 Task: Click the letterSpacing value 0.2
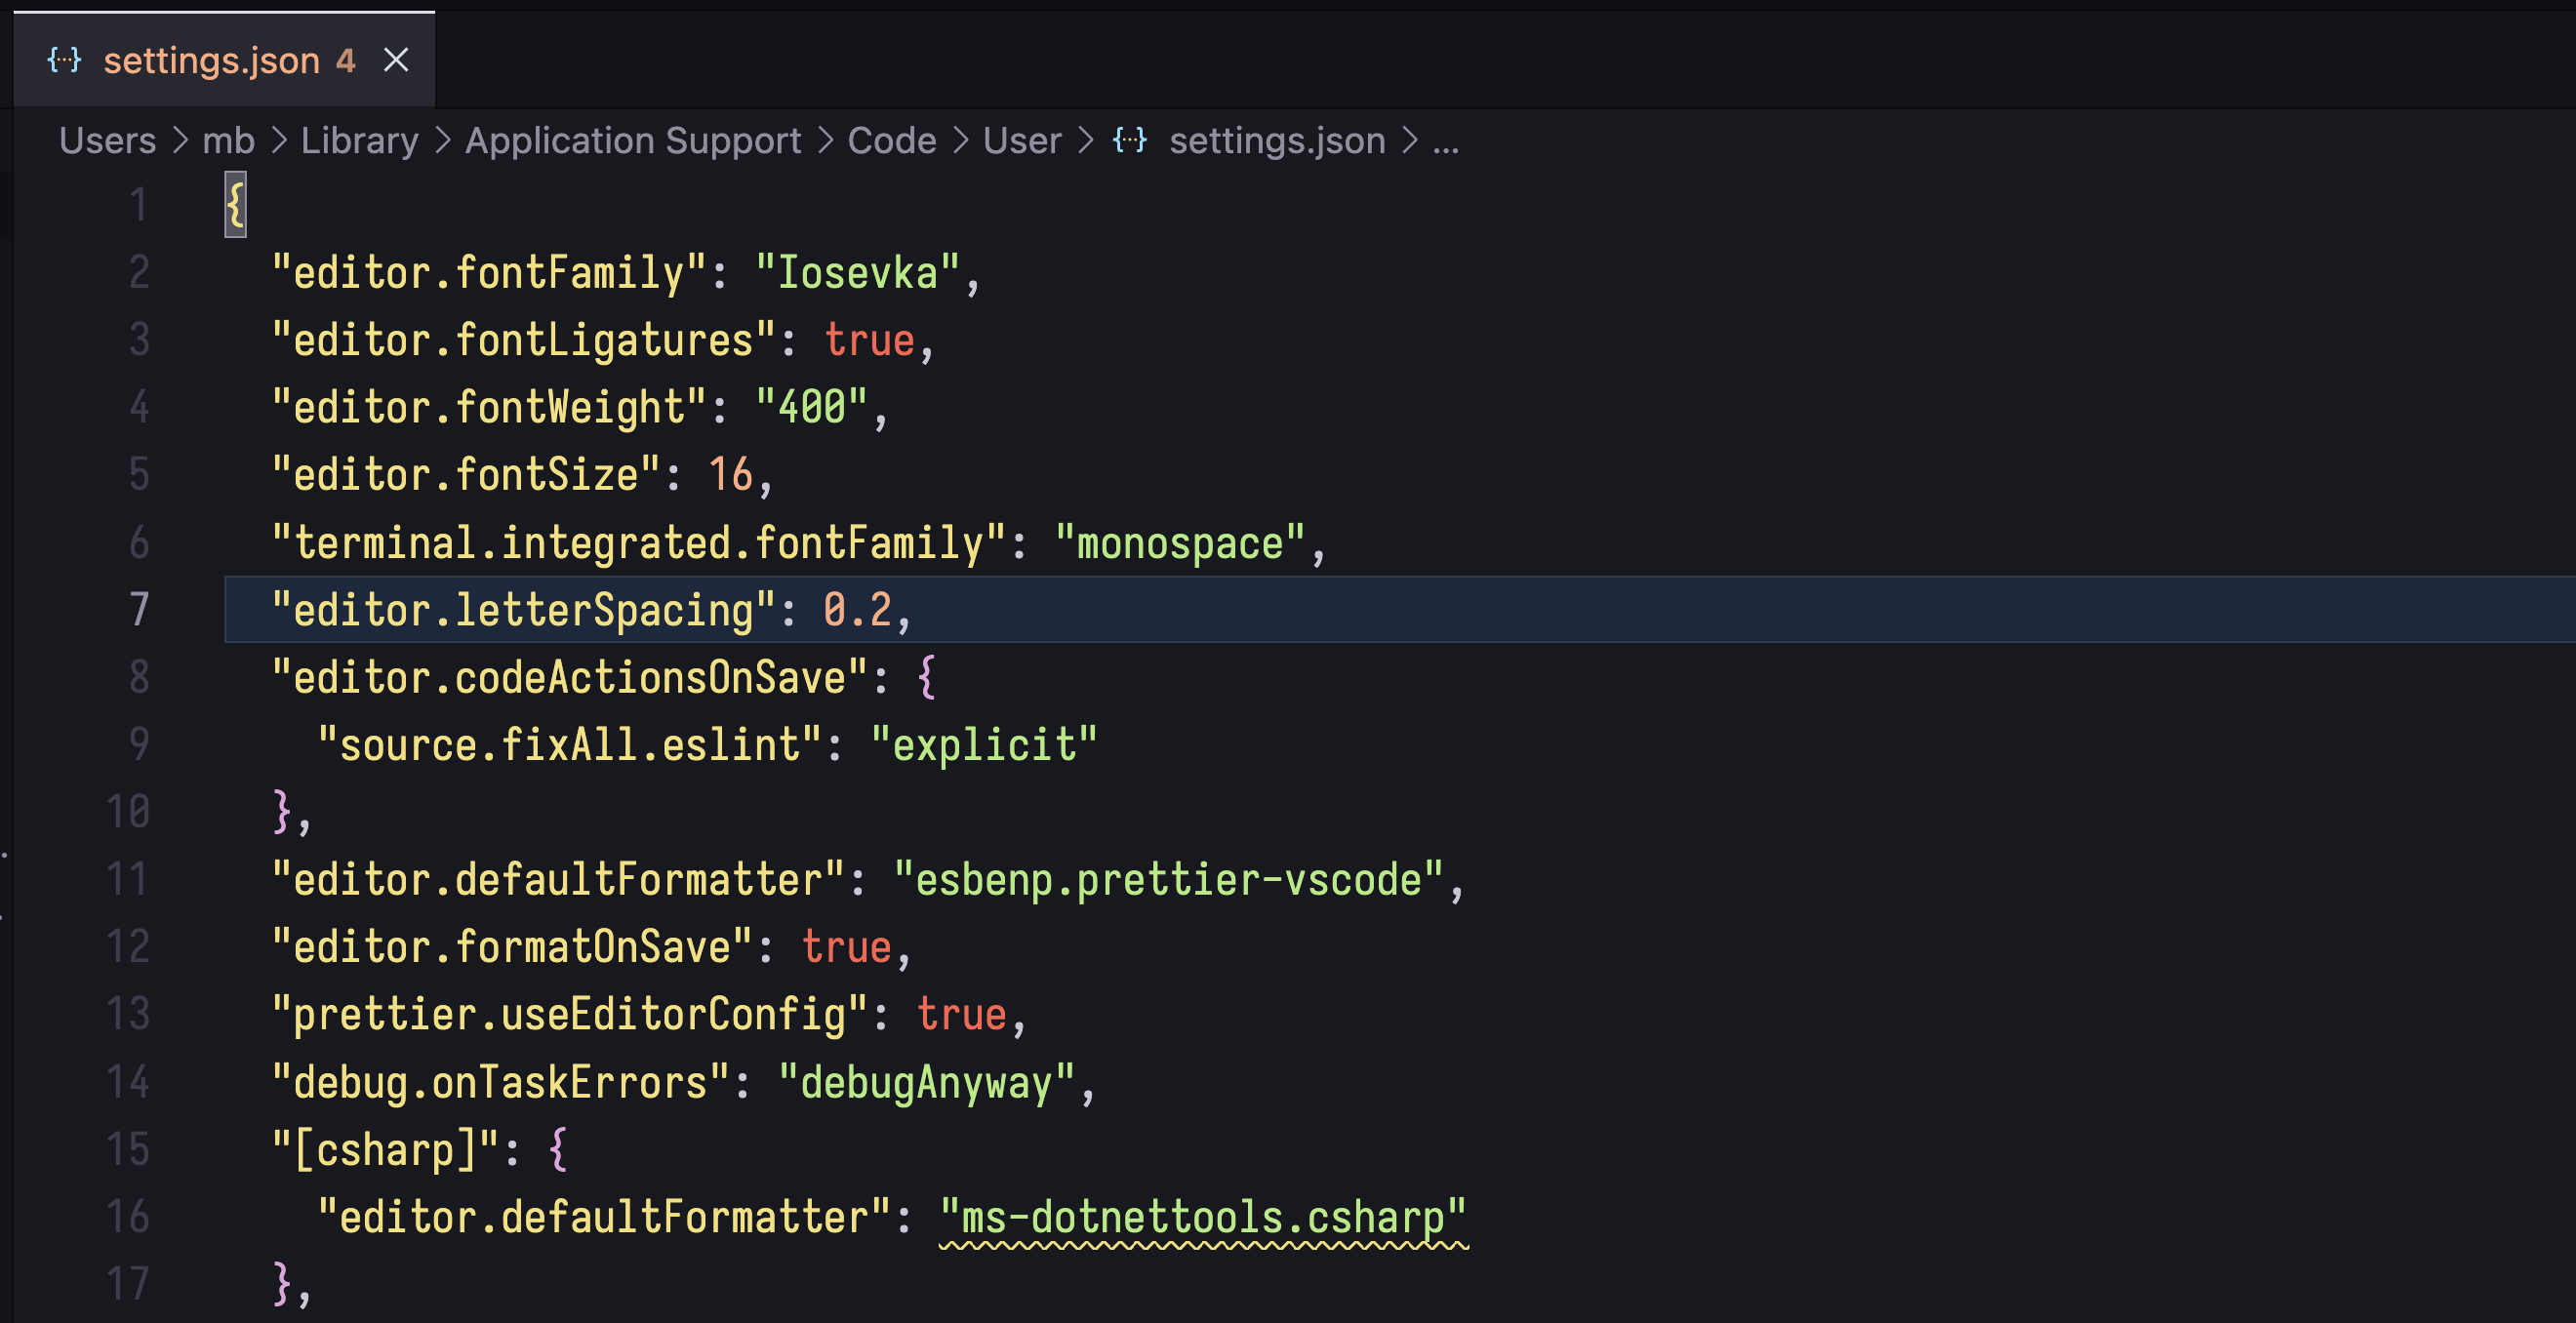pos(857,609)
